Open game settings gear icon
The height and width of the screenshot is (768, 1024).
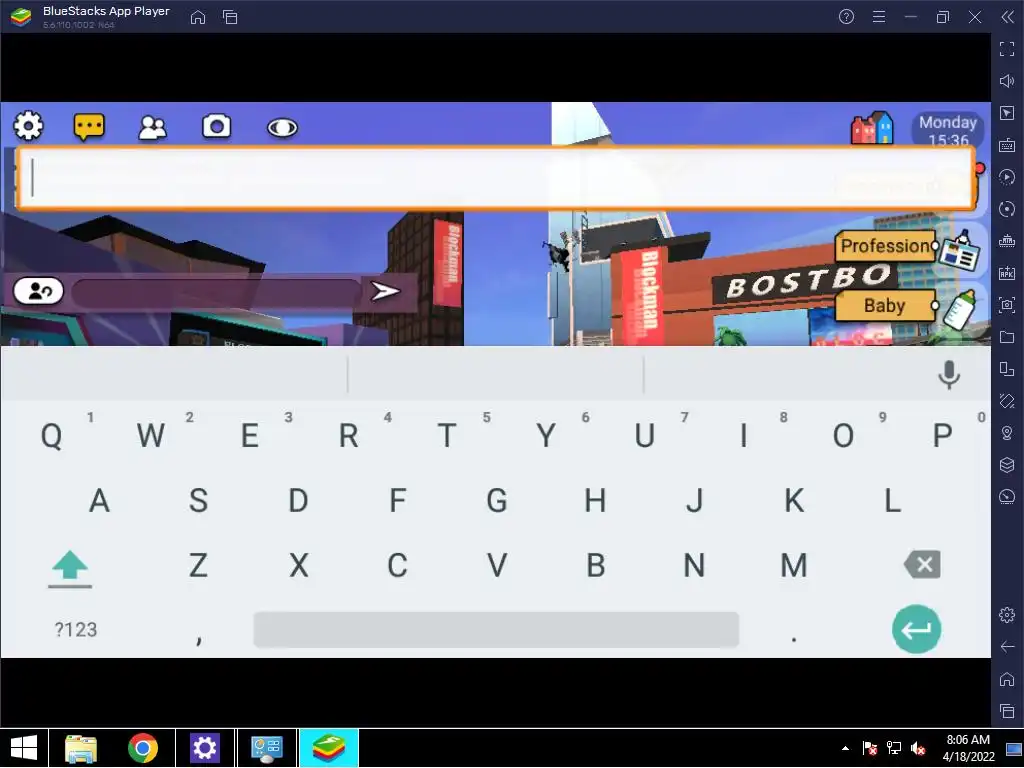coord(28,125)
